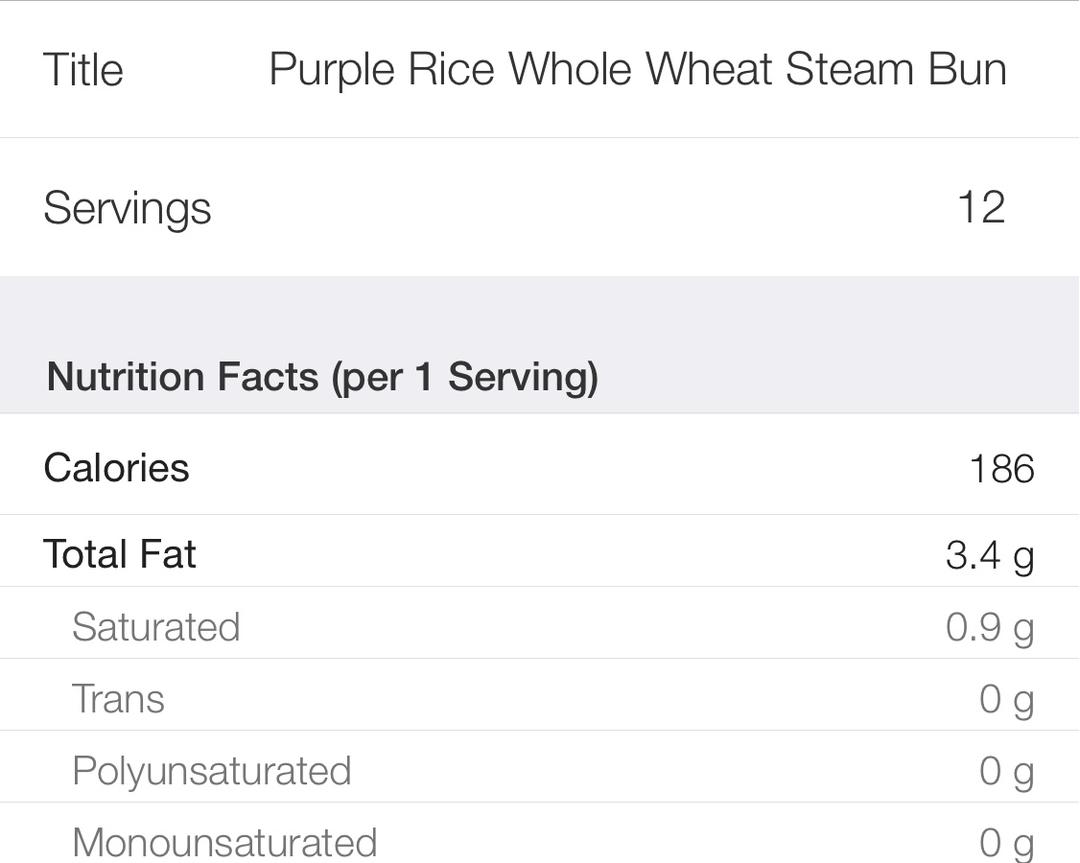The image size is (1080, 863).
Task: Tap the 186 calories value
Action: 1001,468
